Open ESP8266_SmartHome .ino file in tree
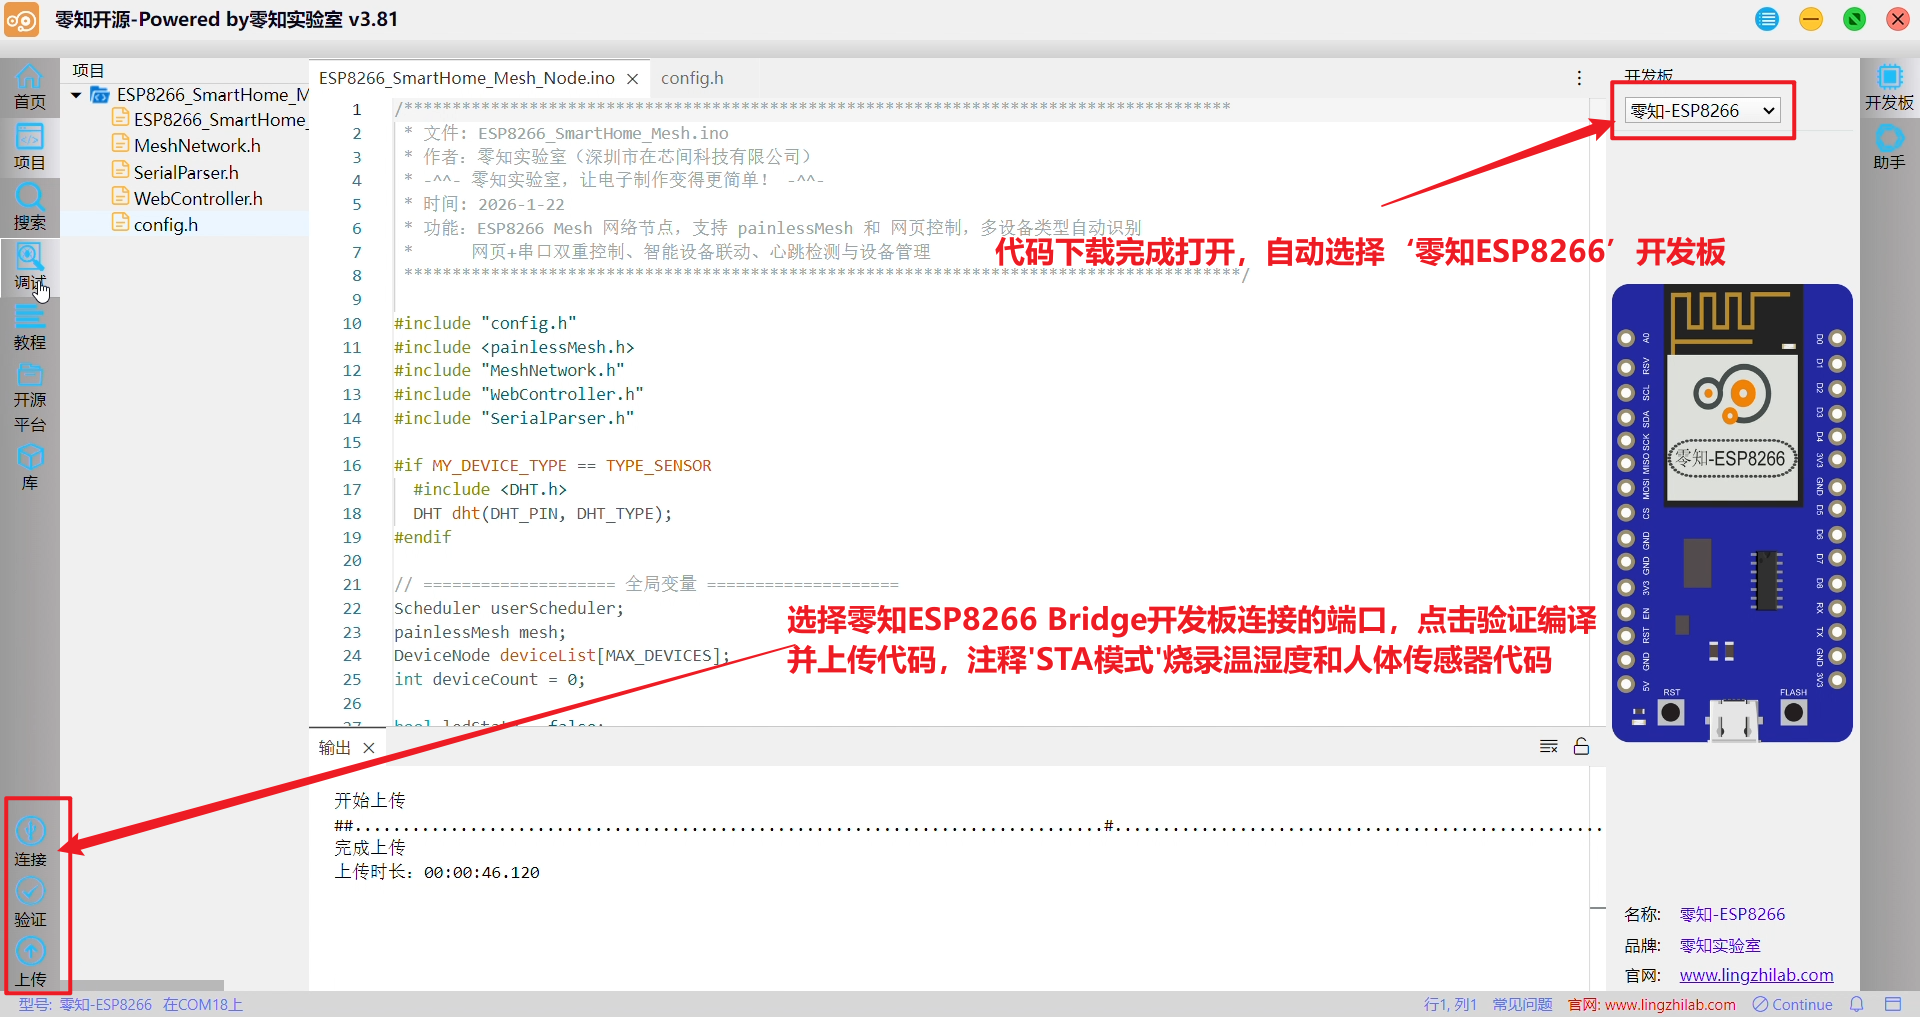The image size is (1920, 1017). pos(210,120)
